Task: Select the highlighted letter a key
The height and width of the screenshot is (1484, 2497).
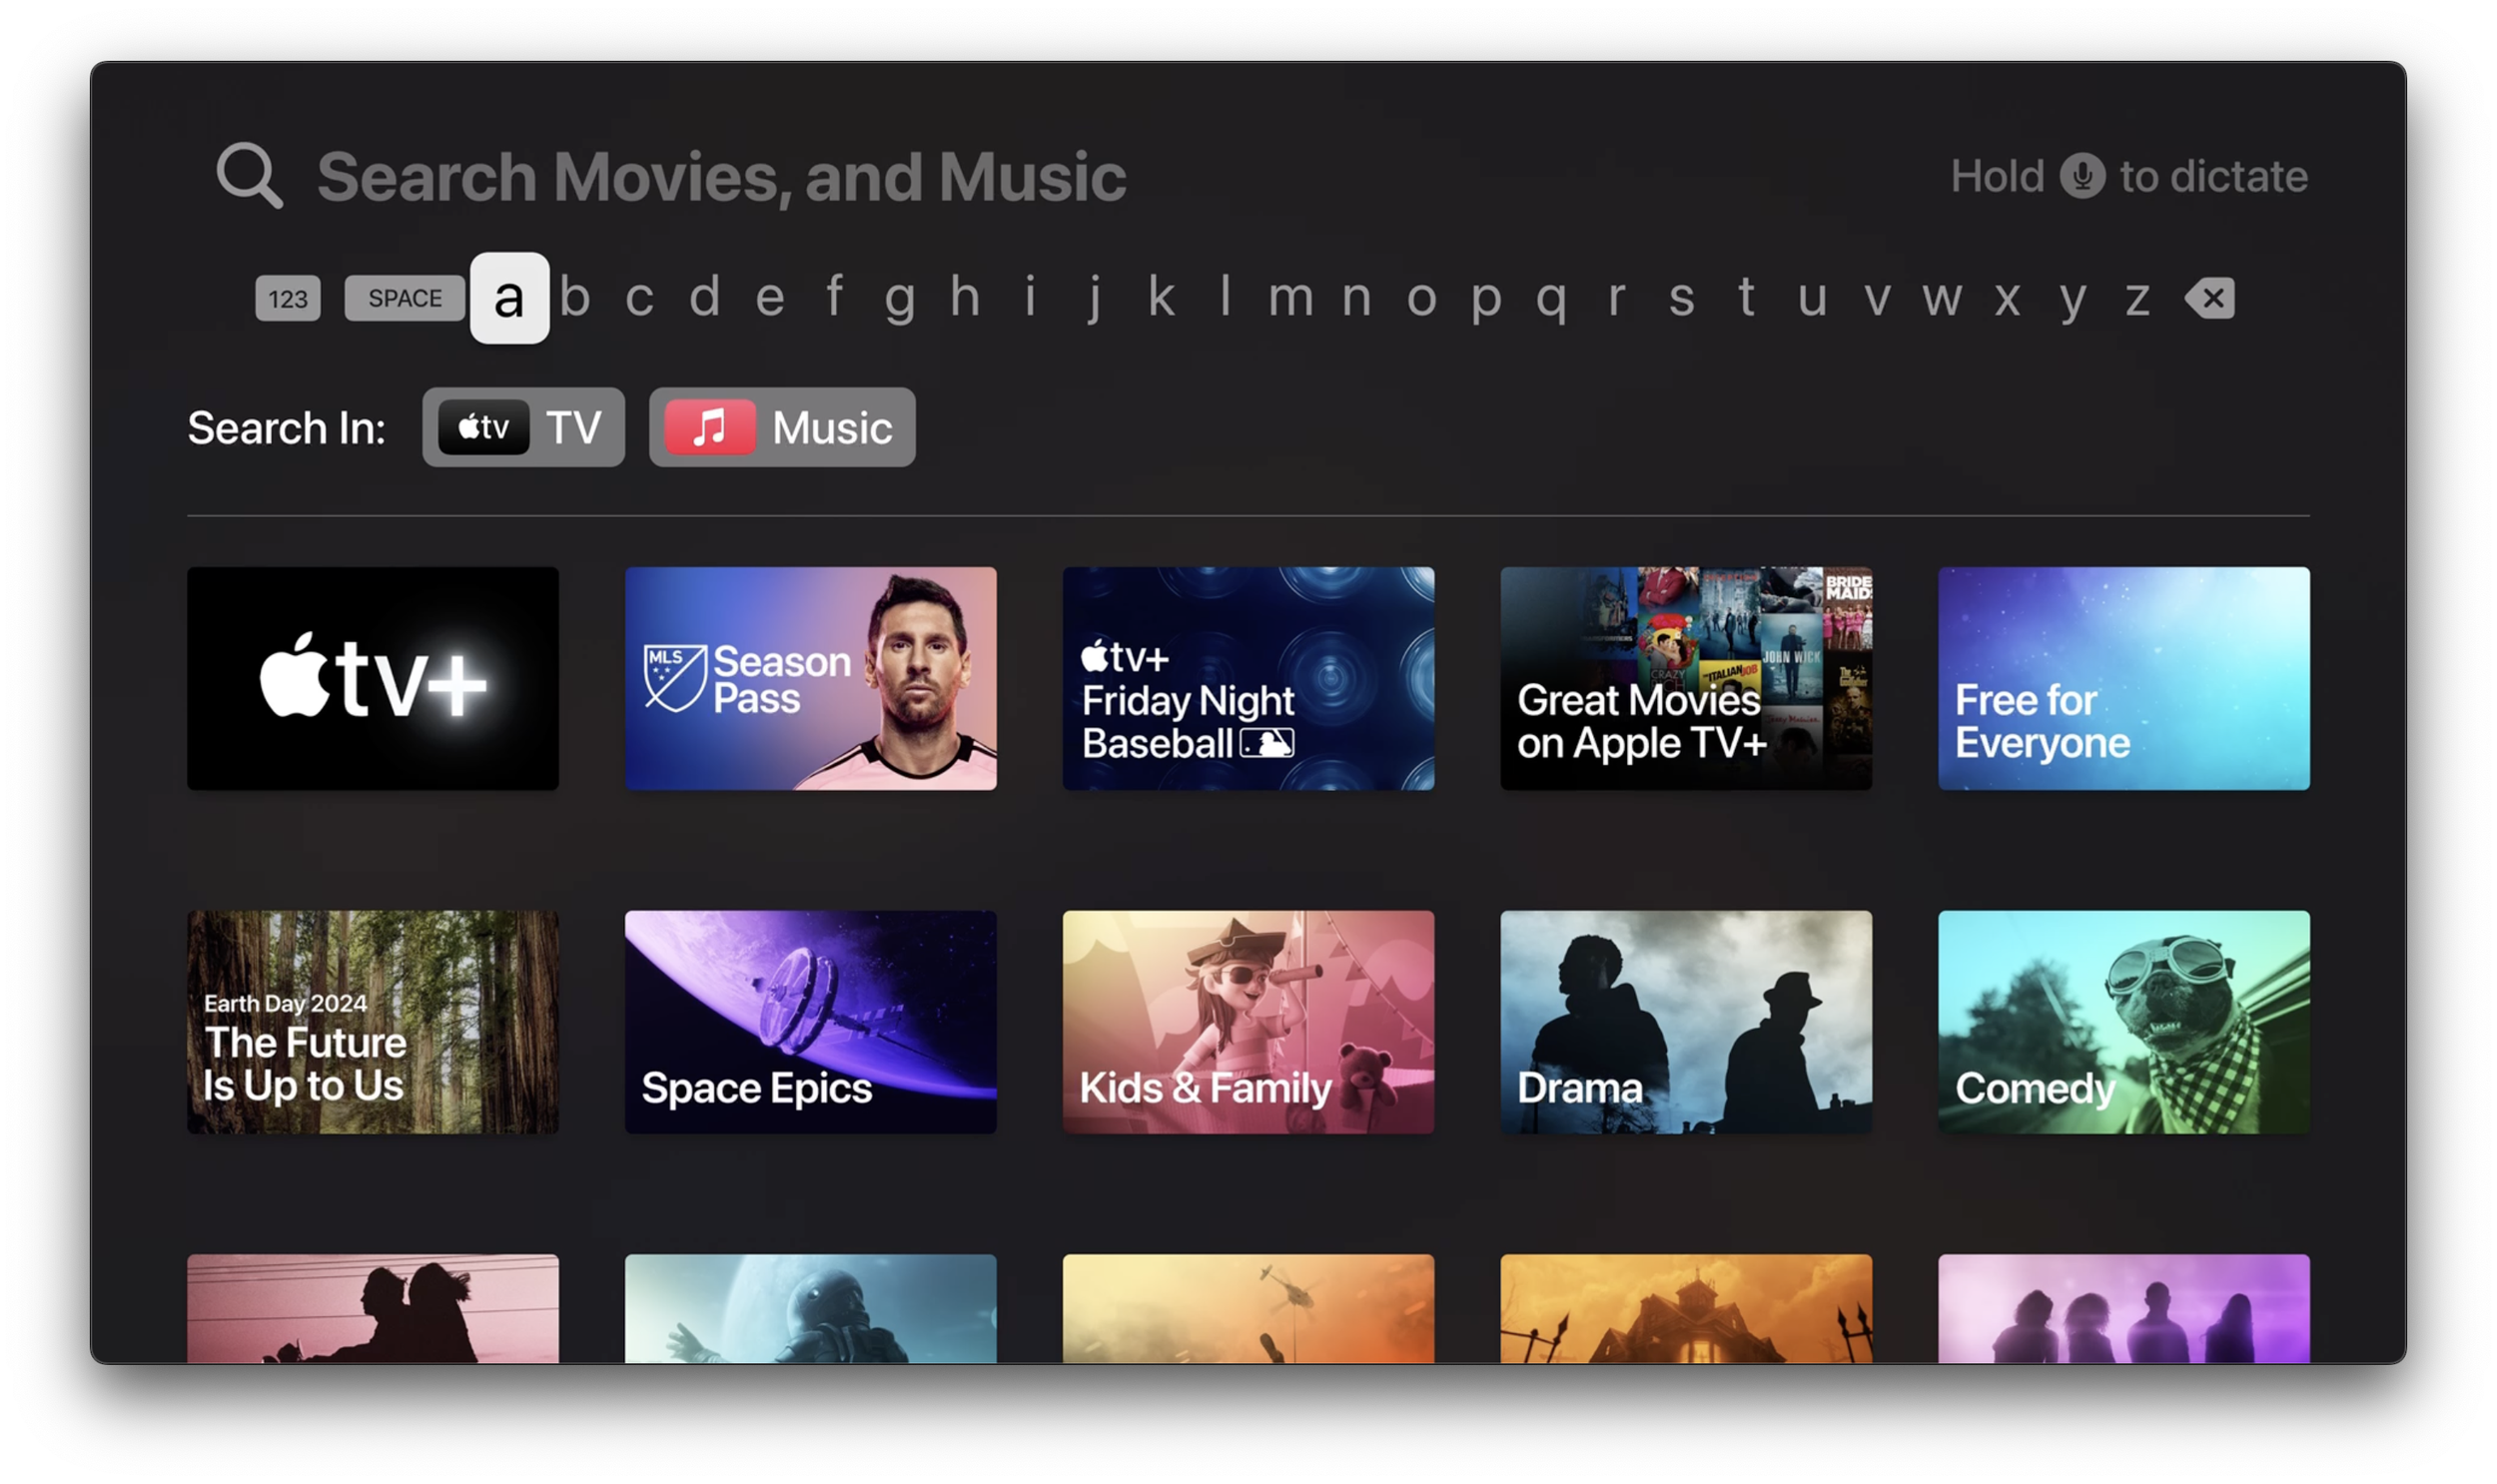Action: [509, 298]
